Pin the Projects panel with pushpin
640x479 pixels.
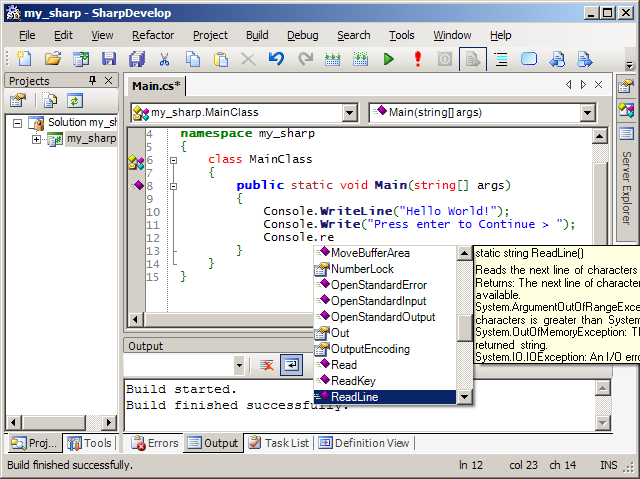click(x=93, y=80)
